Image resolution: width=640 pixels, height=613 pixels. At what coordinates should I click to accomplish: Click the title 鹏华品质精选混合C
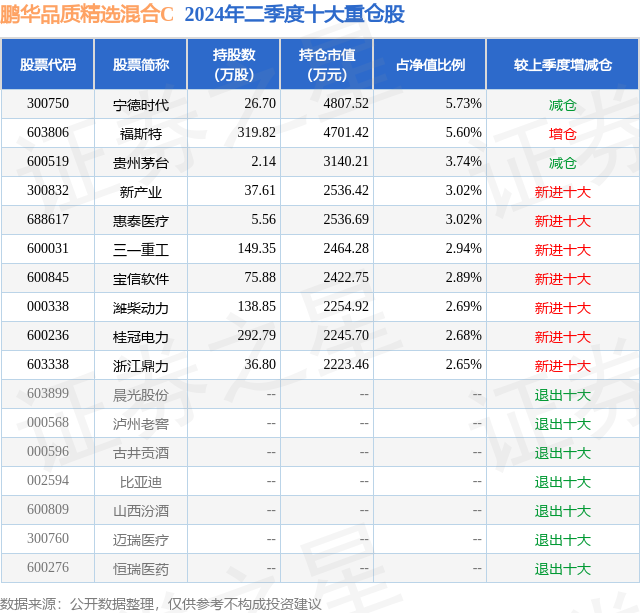tap(87, 14)
